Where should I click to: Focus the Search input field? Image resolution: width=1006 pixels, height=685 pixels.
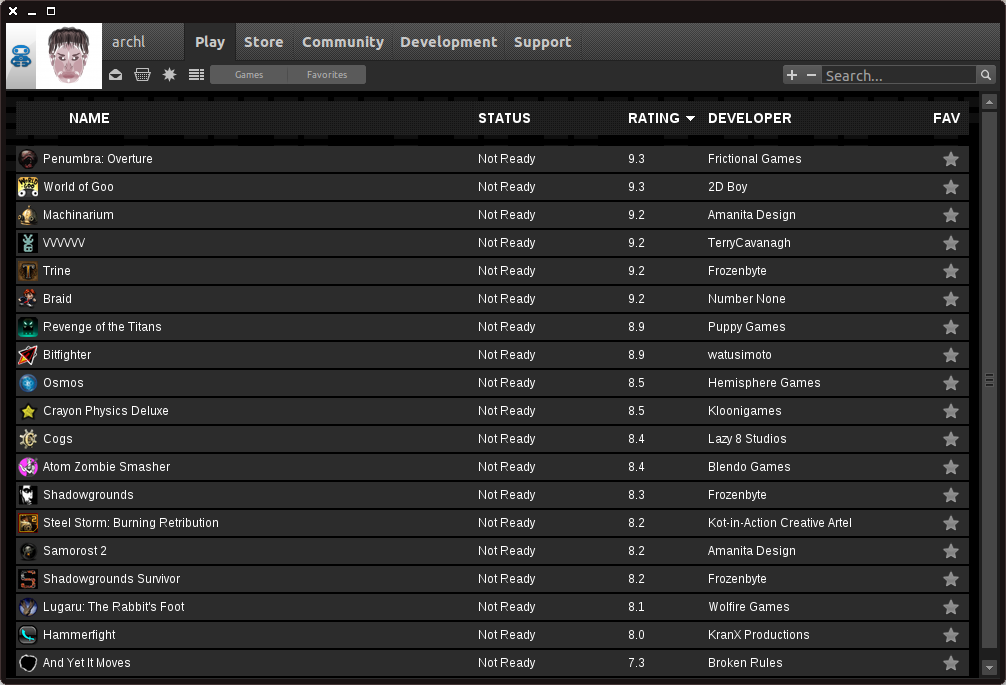(x=899, y=75)
